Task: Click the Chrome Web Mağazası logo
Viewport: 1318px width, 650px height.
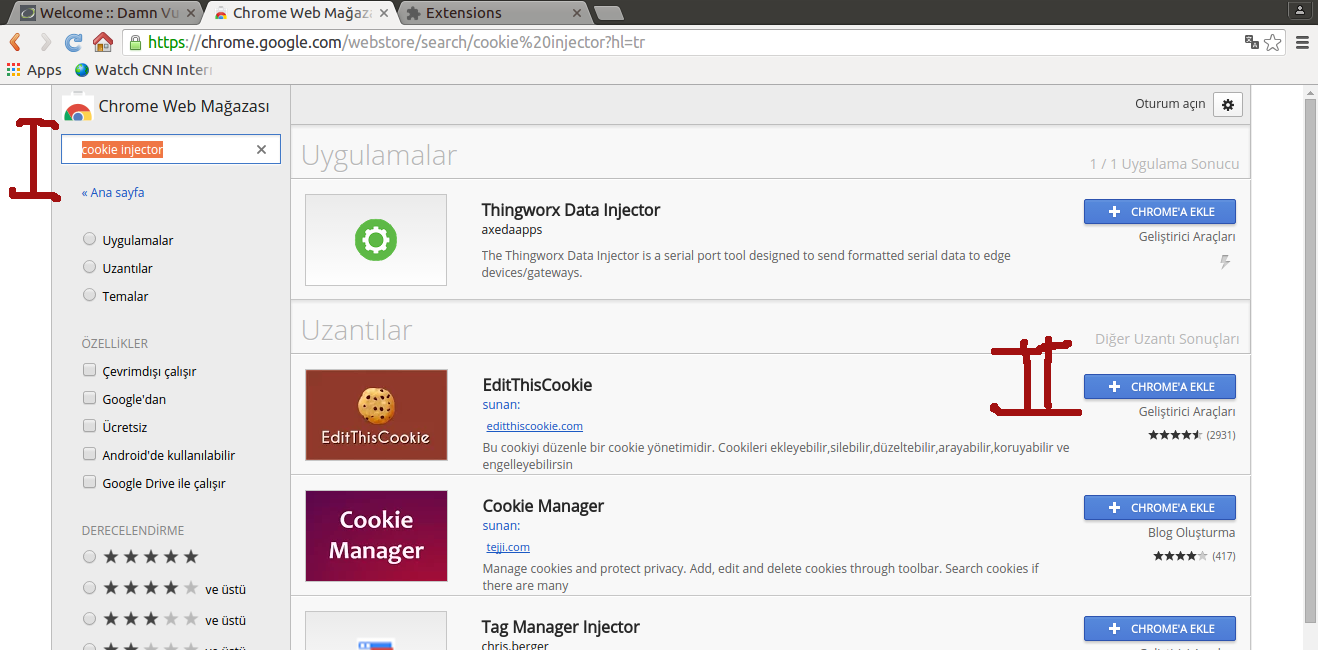Action: point(77,108)
